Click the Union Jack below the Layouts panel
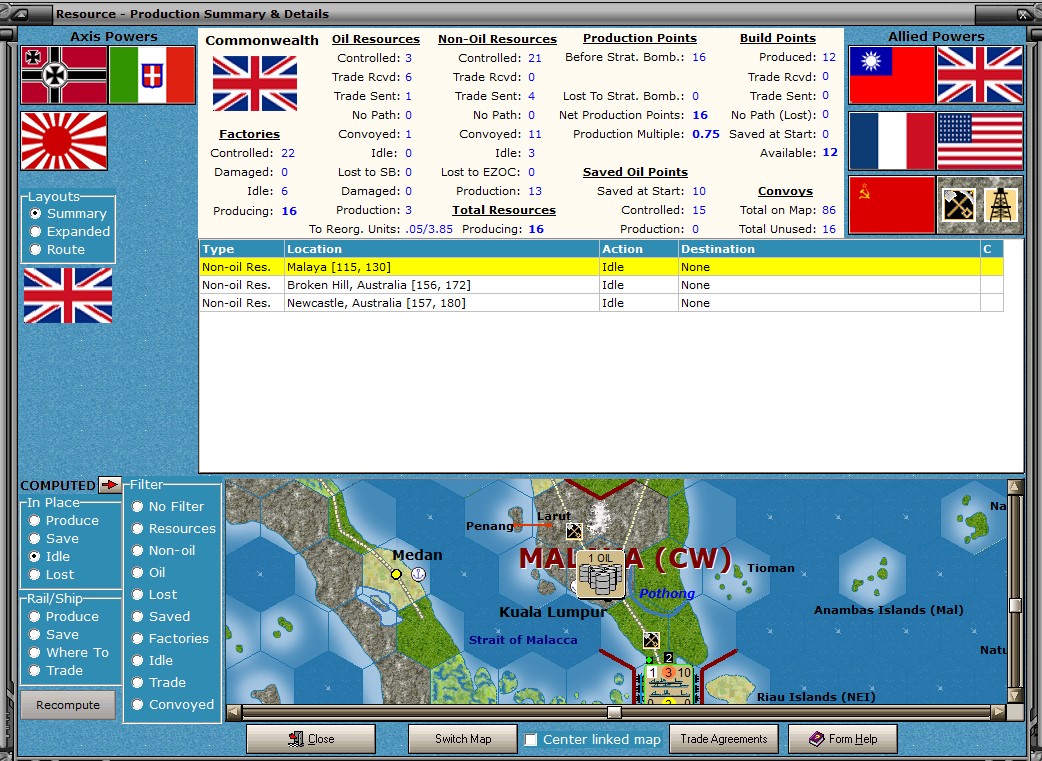 click(68, 295)
